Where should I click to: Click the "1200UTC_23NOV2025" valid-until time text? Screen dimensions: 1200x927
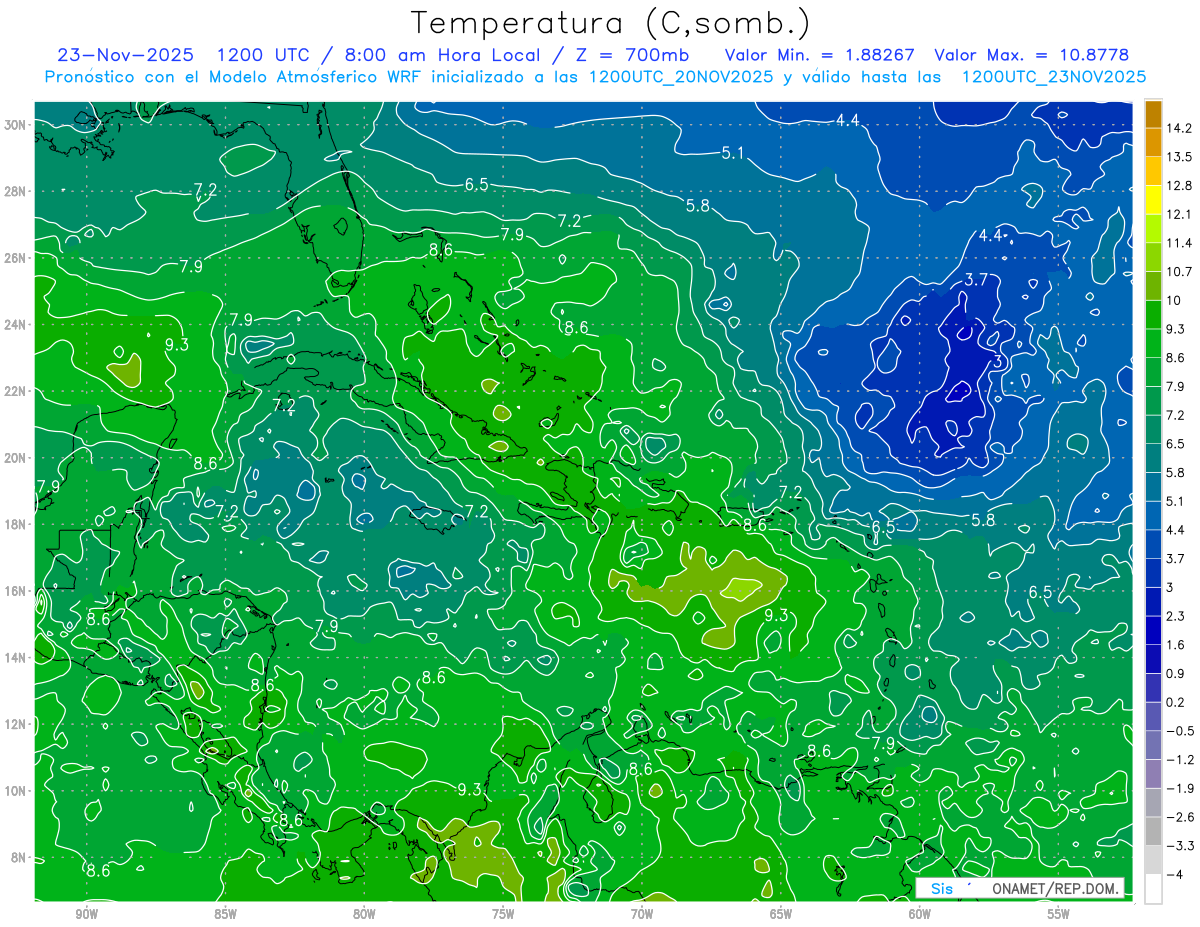(1052, 77)
